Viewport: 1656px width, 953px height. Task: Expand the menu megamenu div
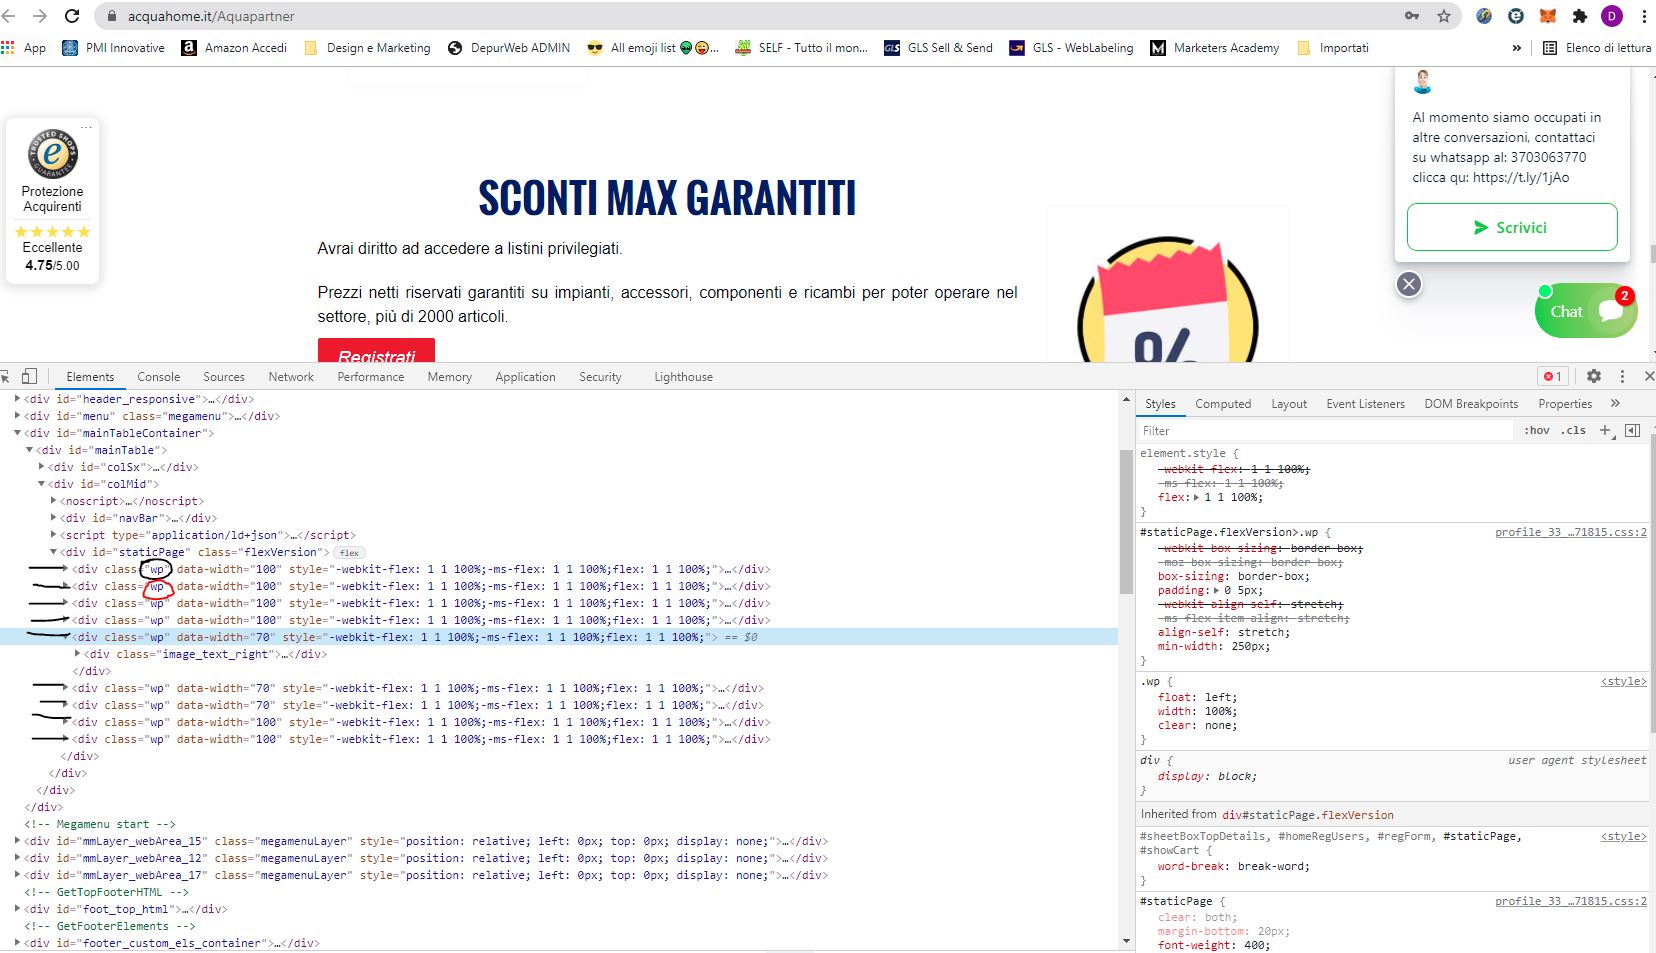tap(17, 416)
